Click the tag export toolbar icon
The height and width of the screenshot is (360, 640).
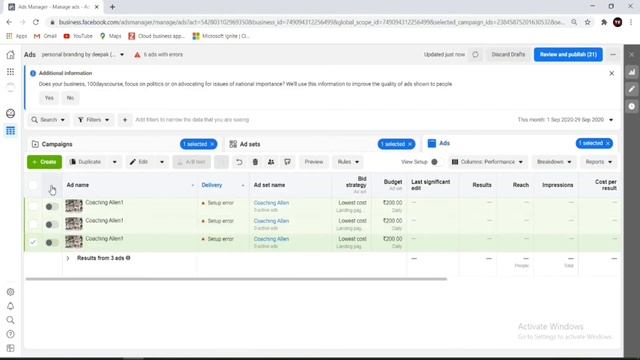(x=287, y=162)
